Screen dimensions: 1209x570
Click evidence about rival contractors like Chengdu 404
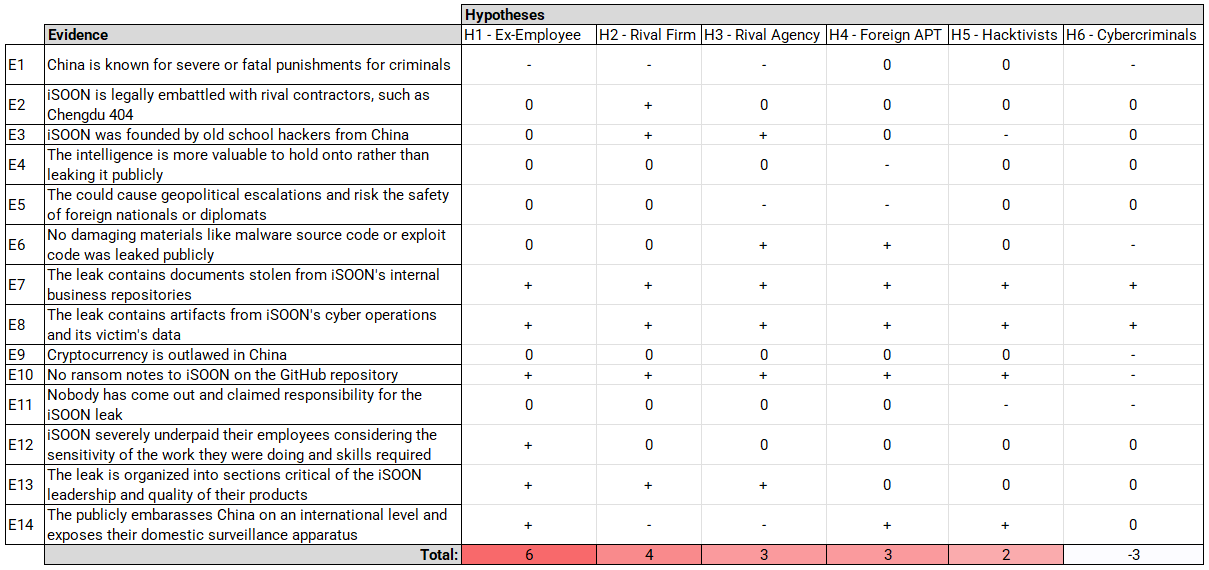(253, 105)
